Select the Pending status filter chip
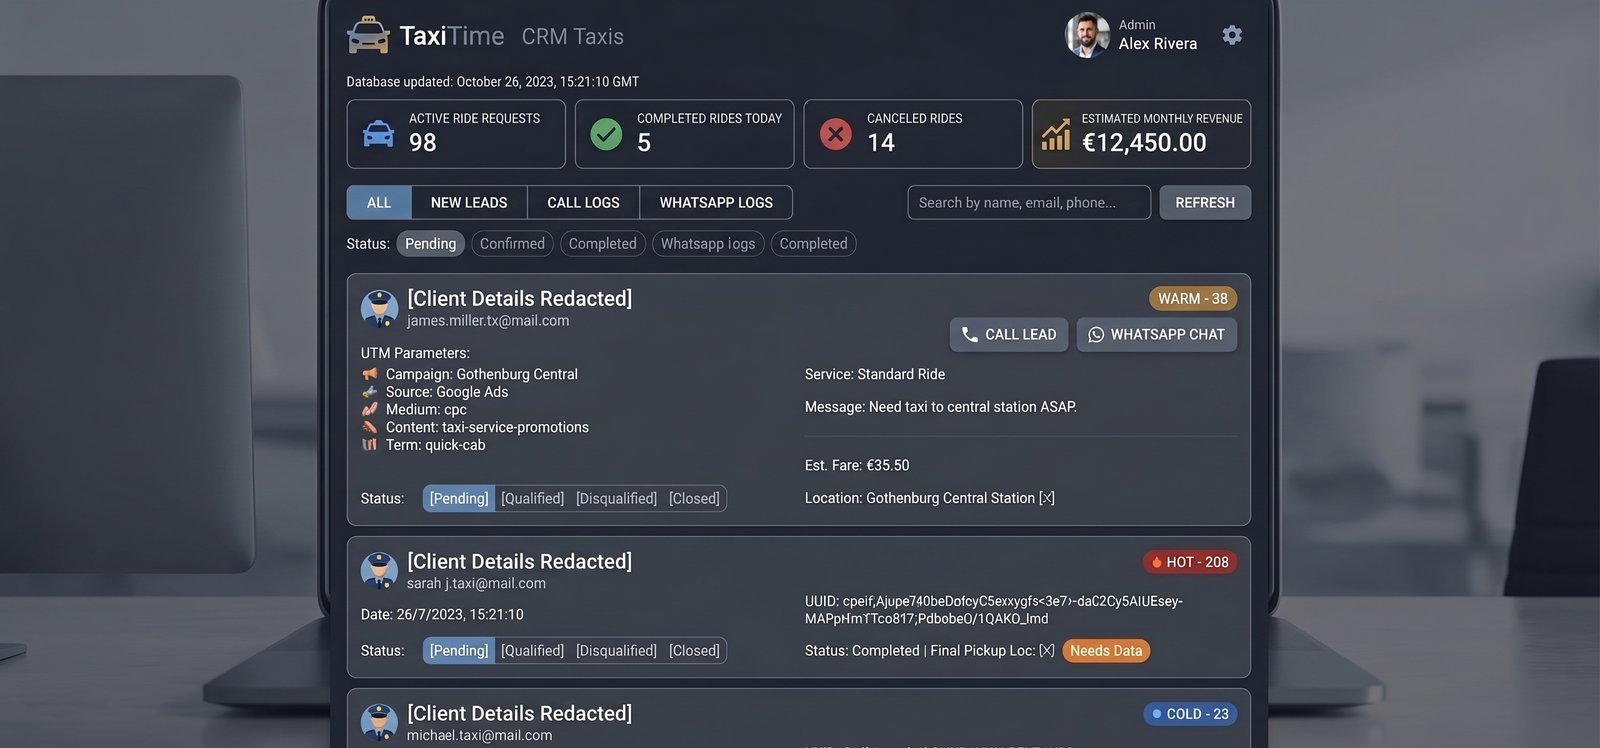1600x748 pixels. tap(431, 244)
